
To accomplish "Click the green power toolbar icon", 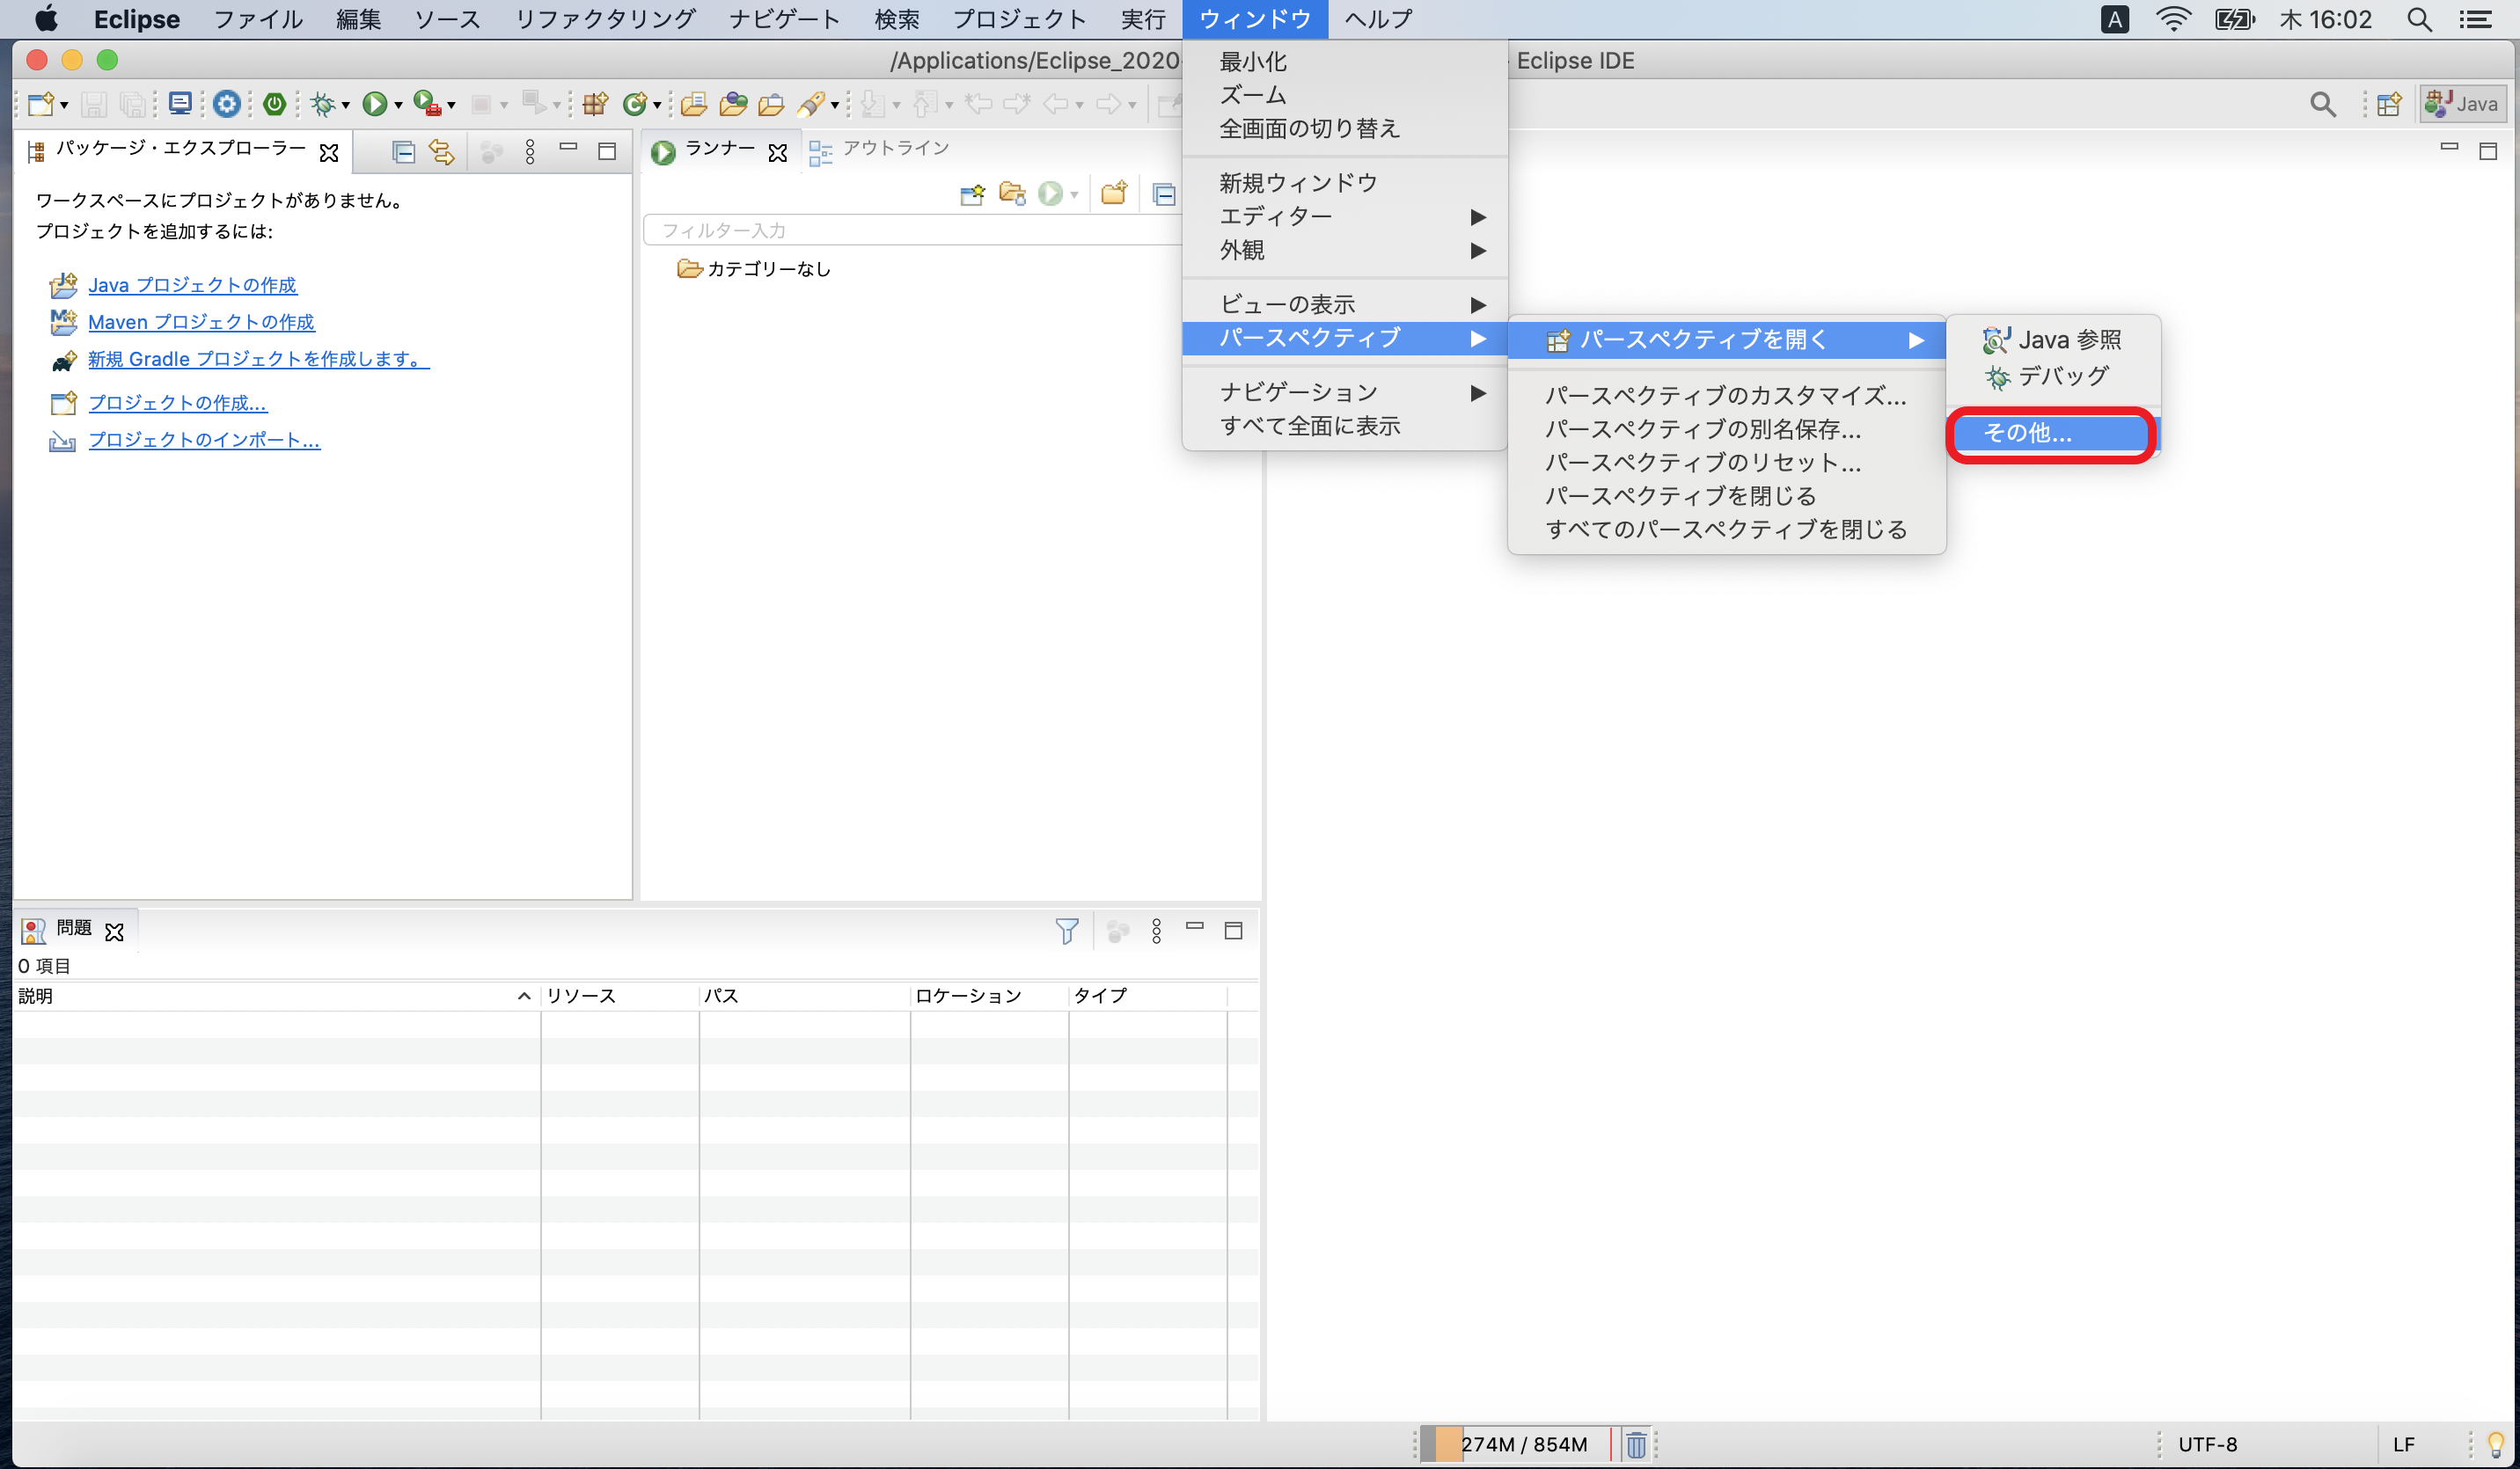I will pos(274,103).
